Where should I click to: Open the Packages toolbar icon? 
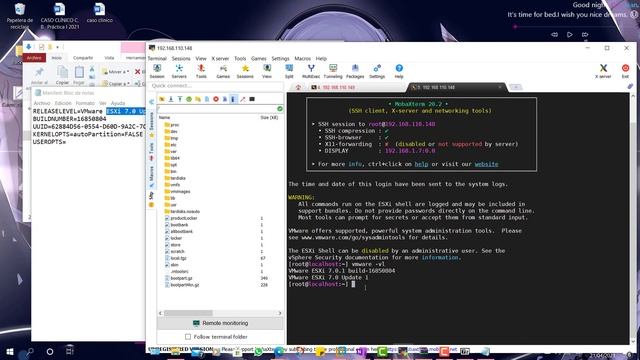355,71
